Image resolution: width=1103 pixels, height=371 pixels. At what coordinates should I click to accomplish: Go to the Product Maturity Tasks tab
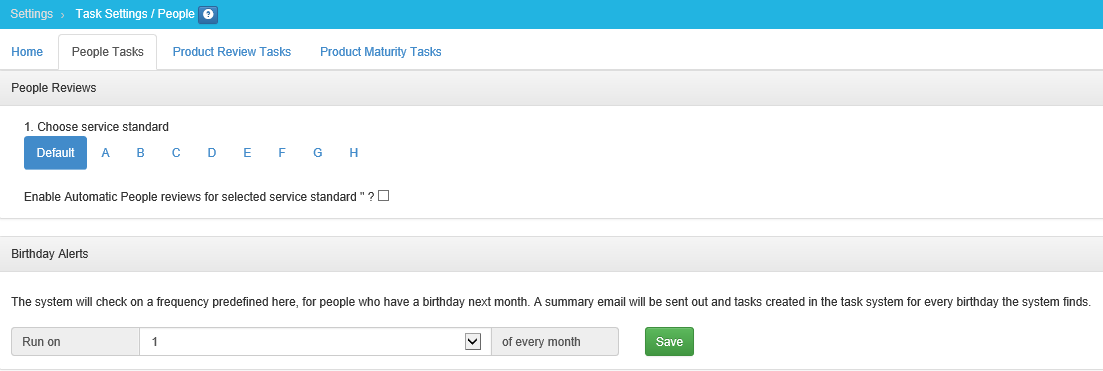[381, 52]
